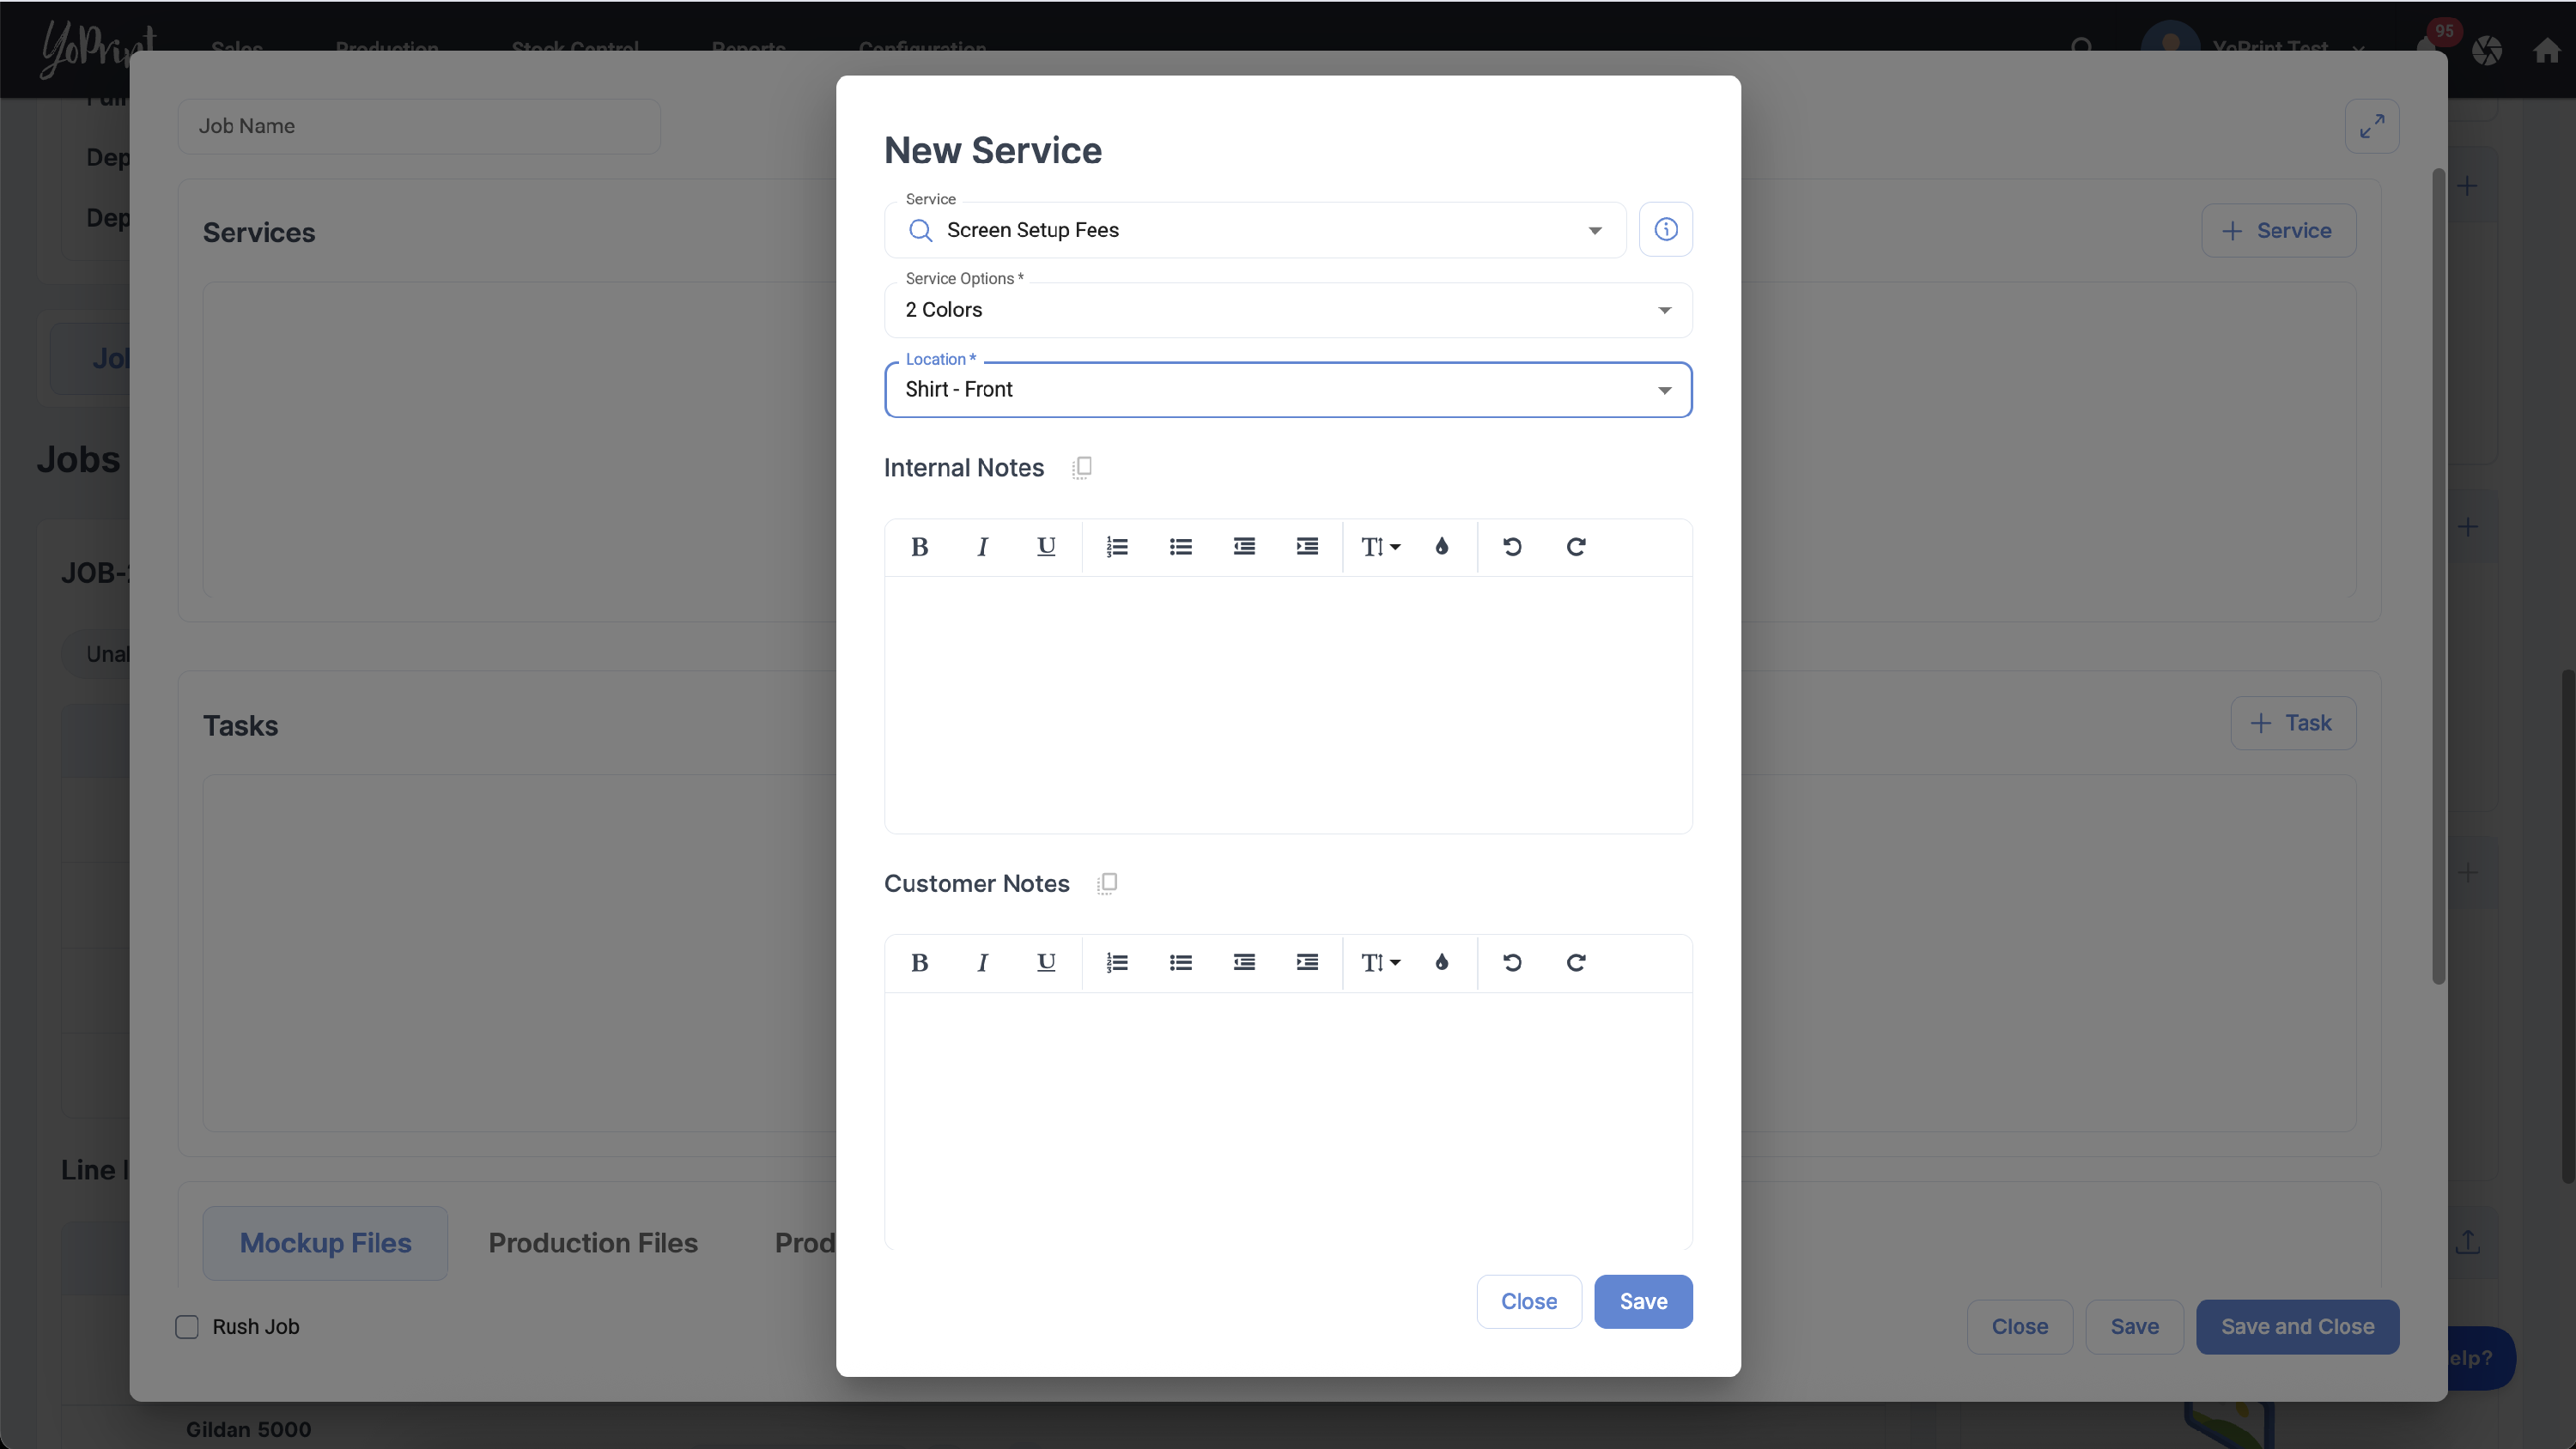
Task: Enable the Rush Job checkbox
Action: [187, 1327]
